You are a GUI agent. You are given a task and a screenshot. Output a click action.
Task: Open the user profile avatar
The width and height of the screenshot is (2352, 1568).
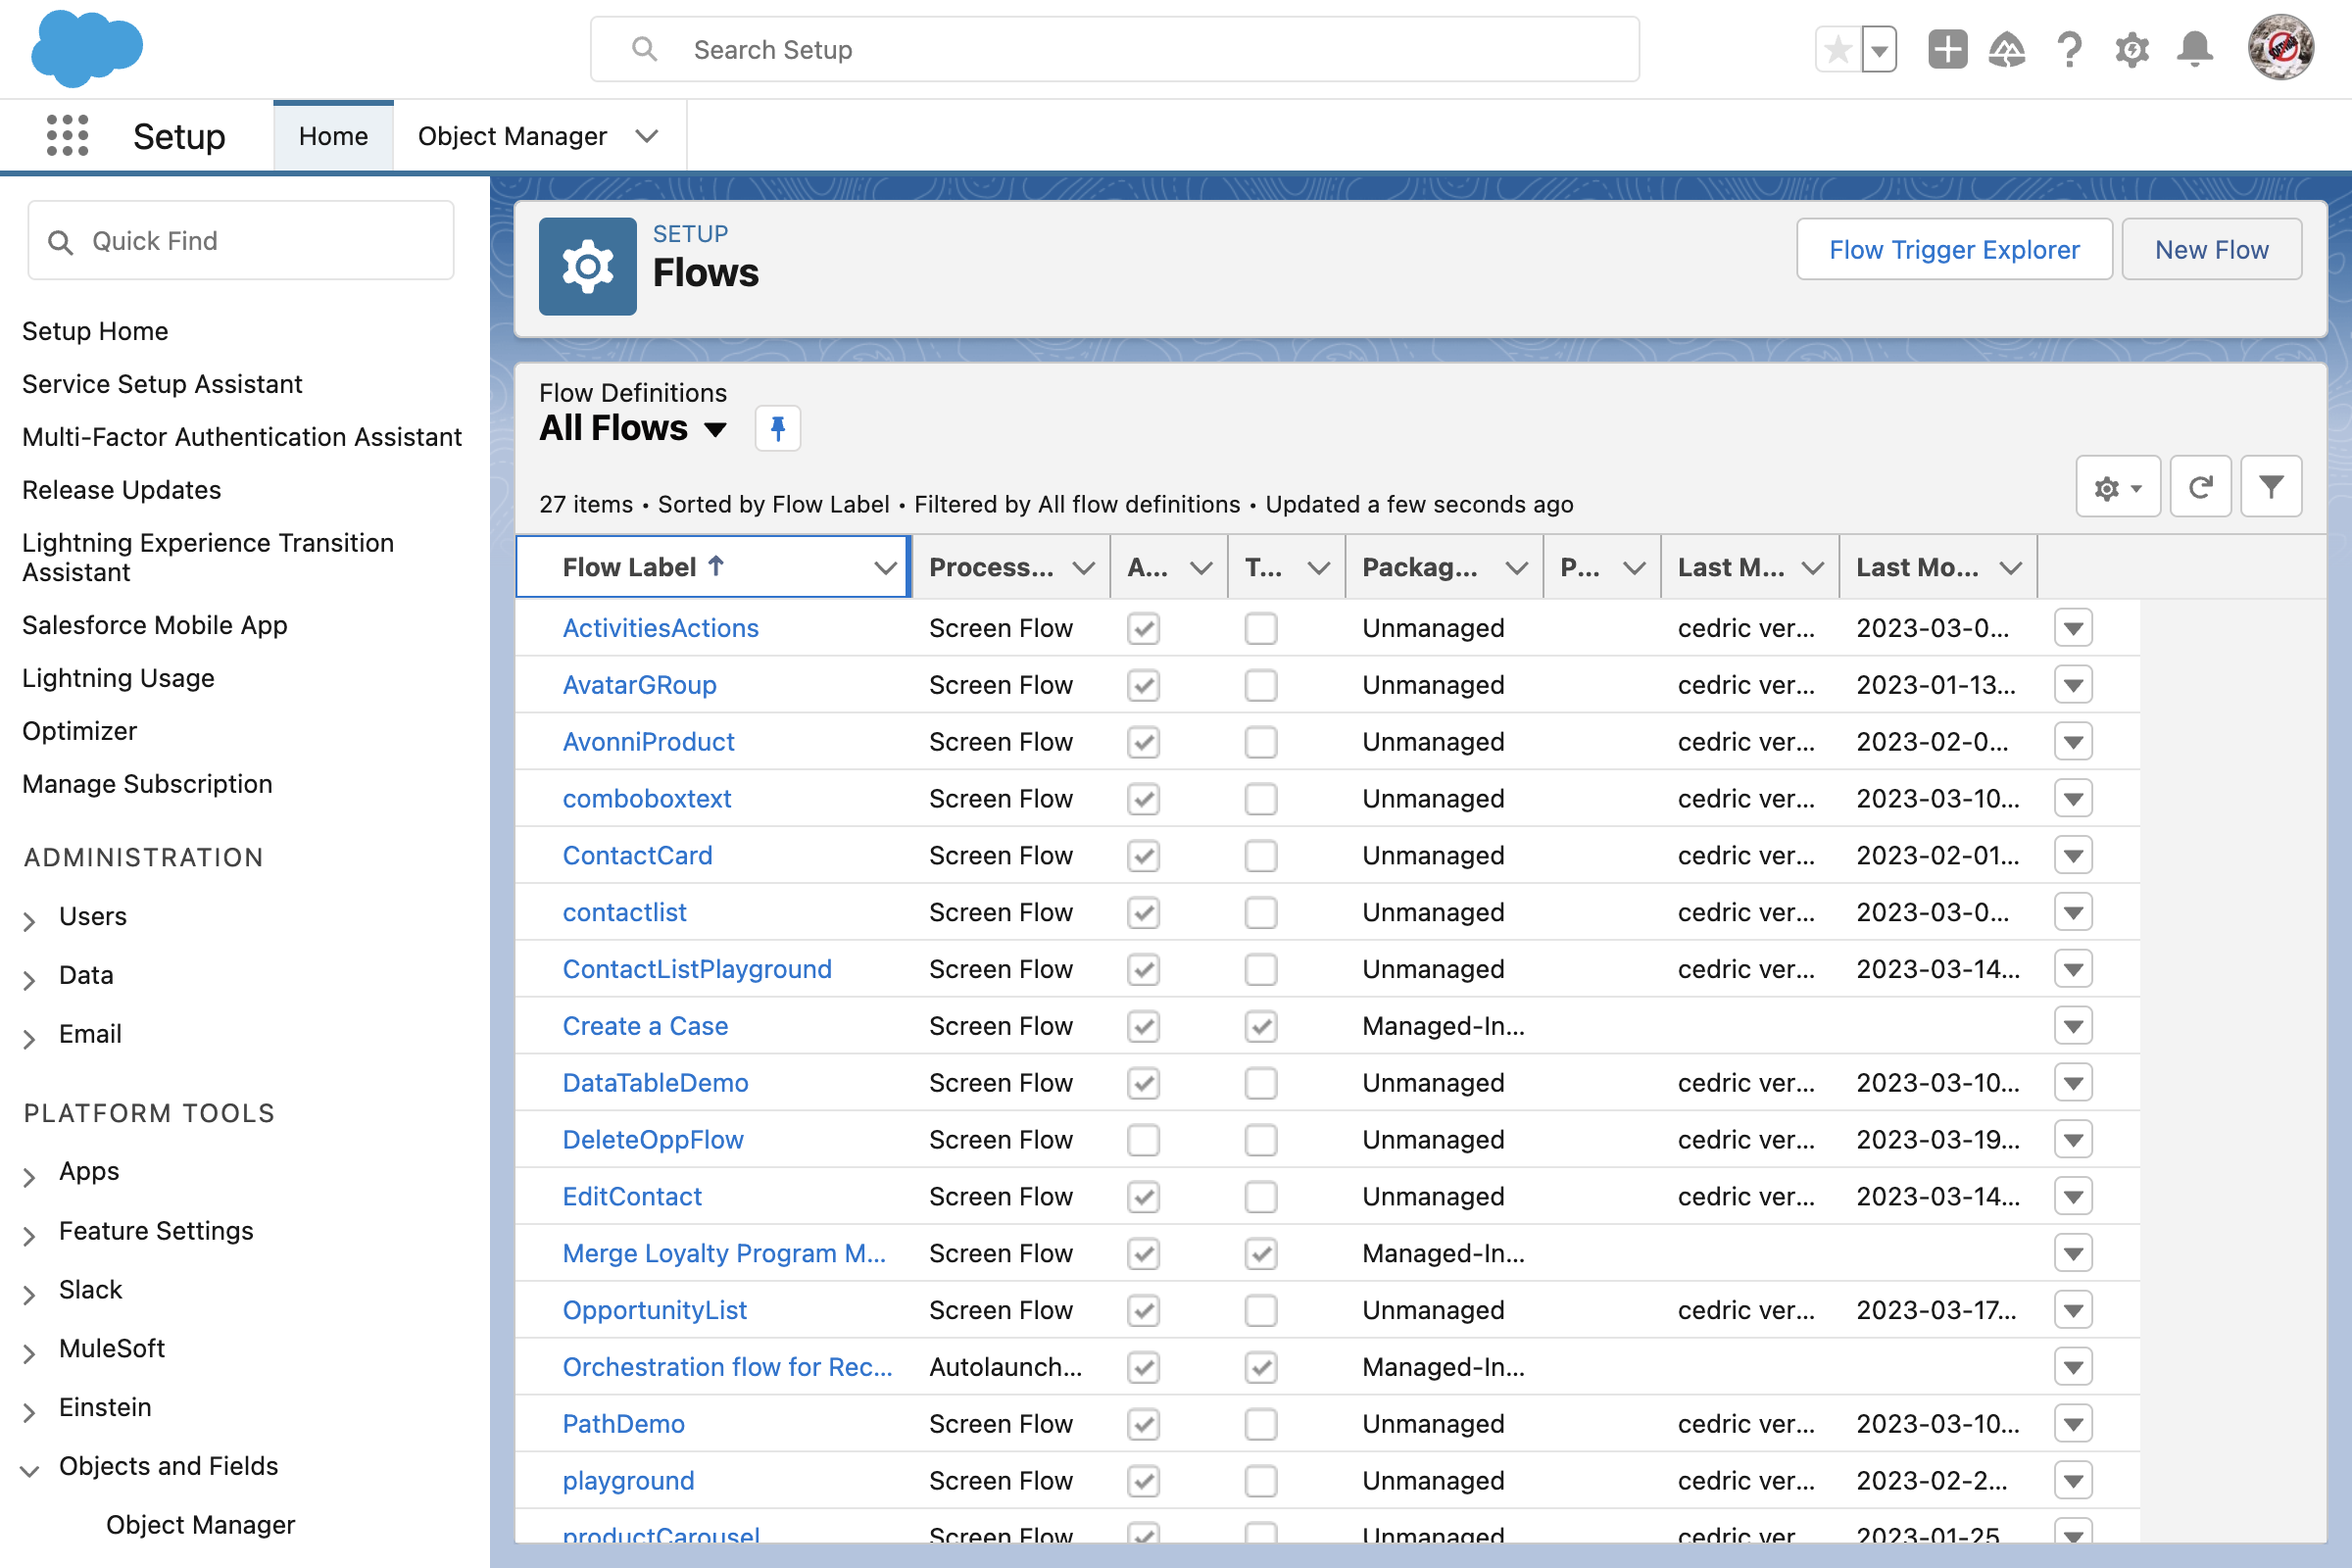click(2280, 47)
